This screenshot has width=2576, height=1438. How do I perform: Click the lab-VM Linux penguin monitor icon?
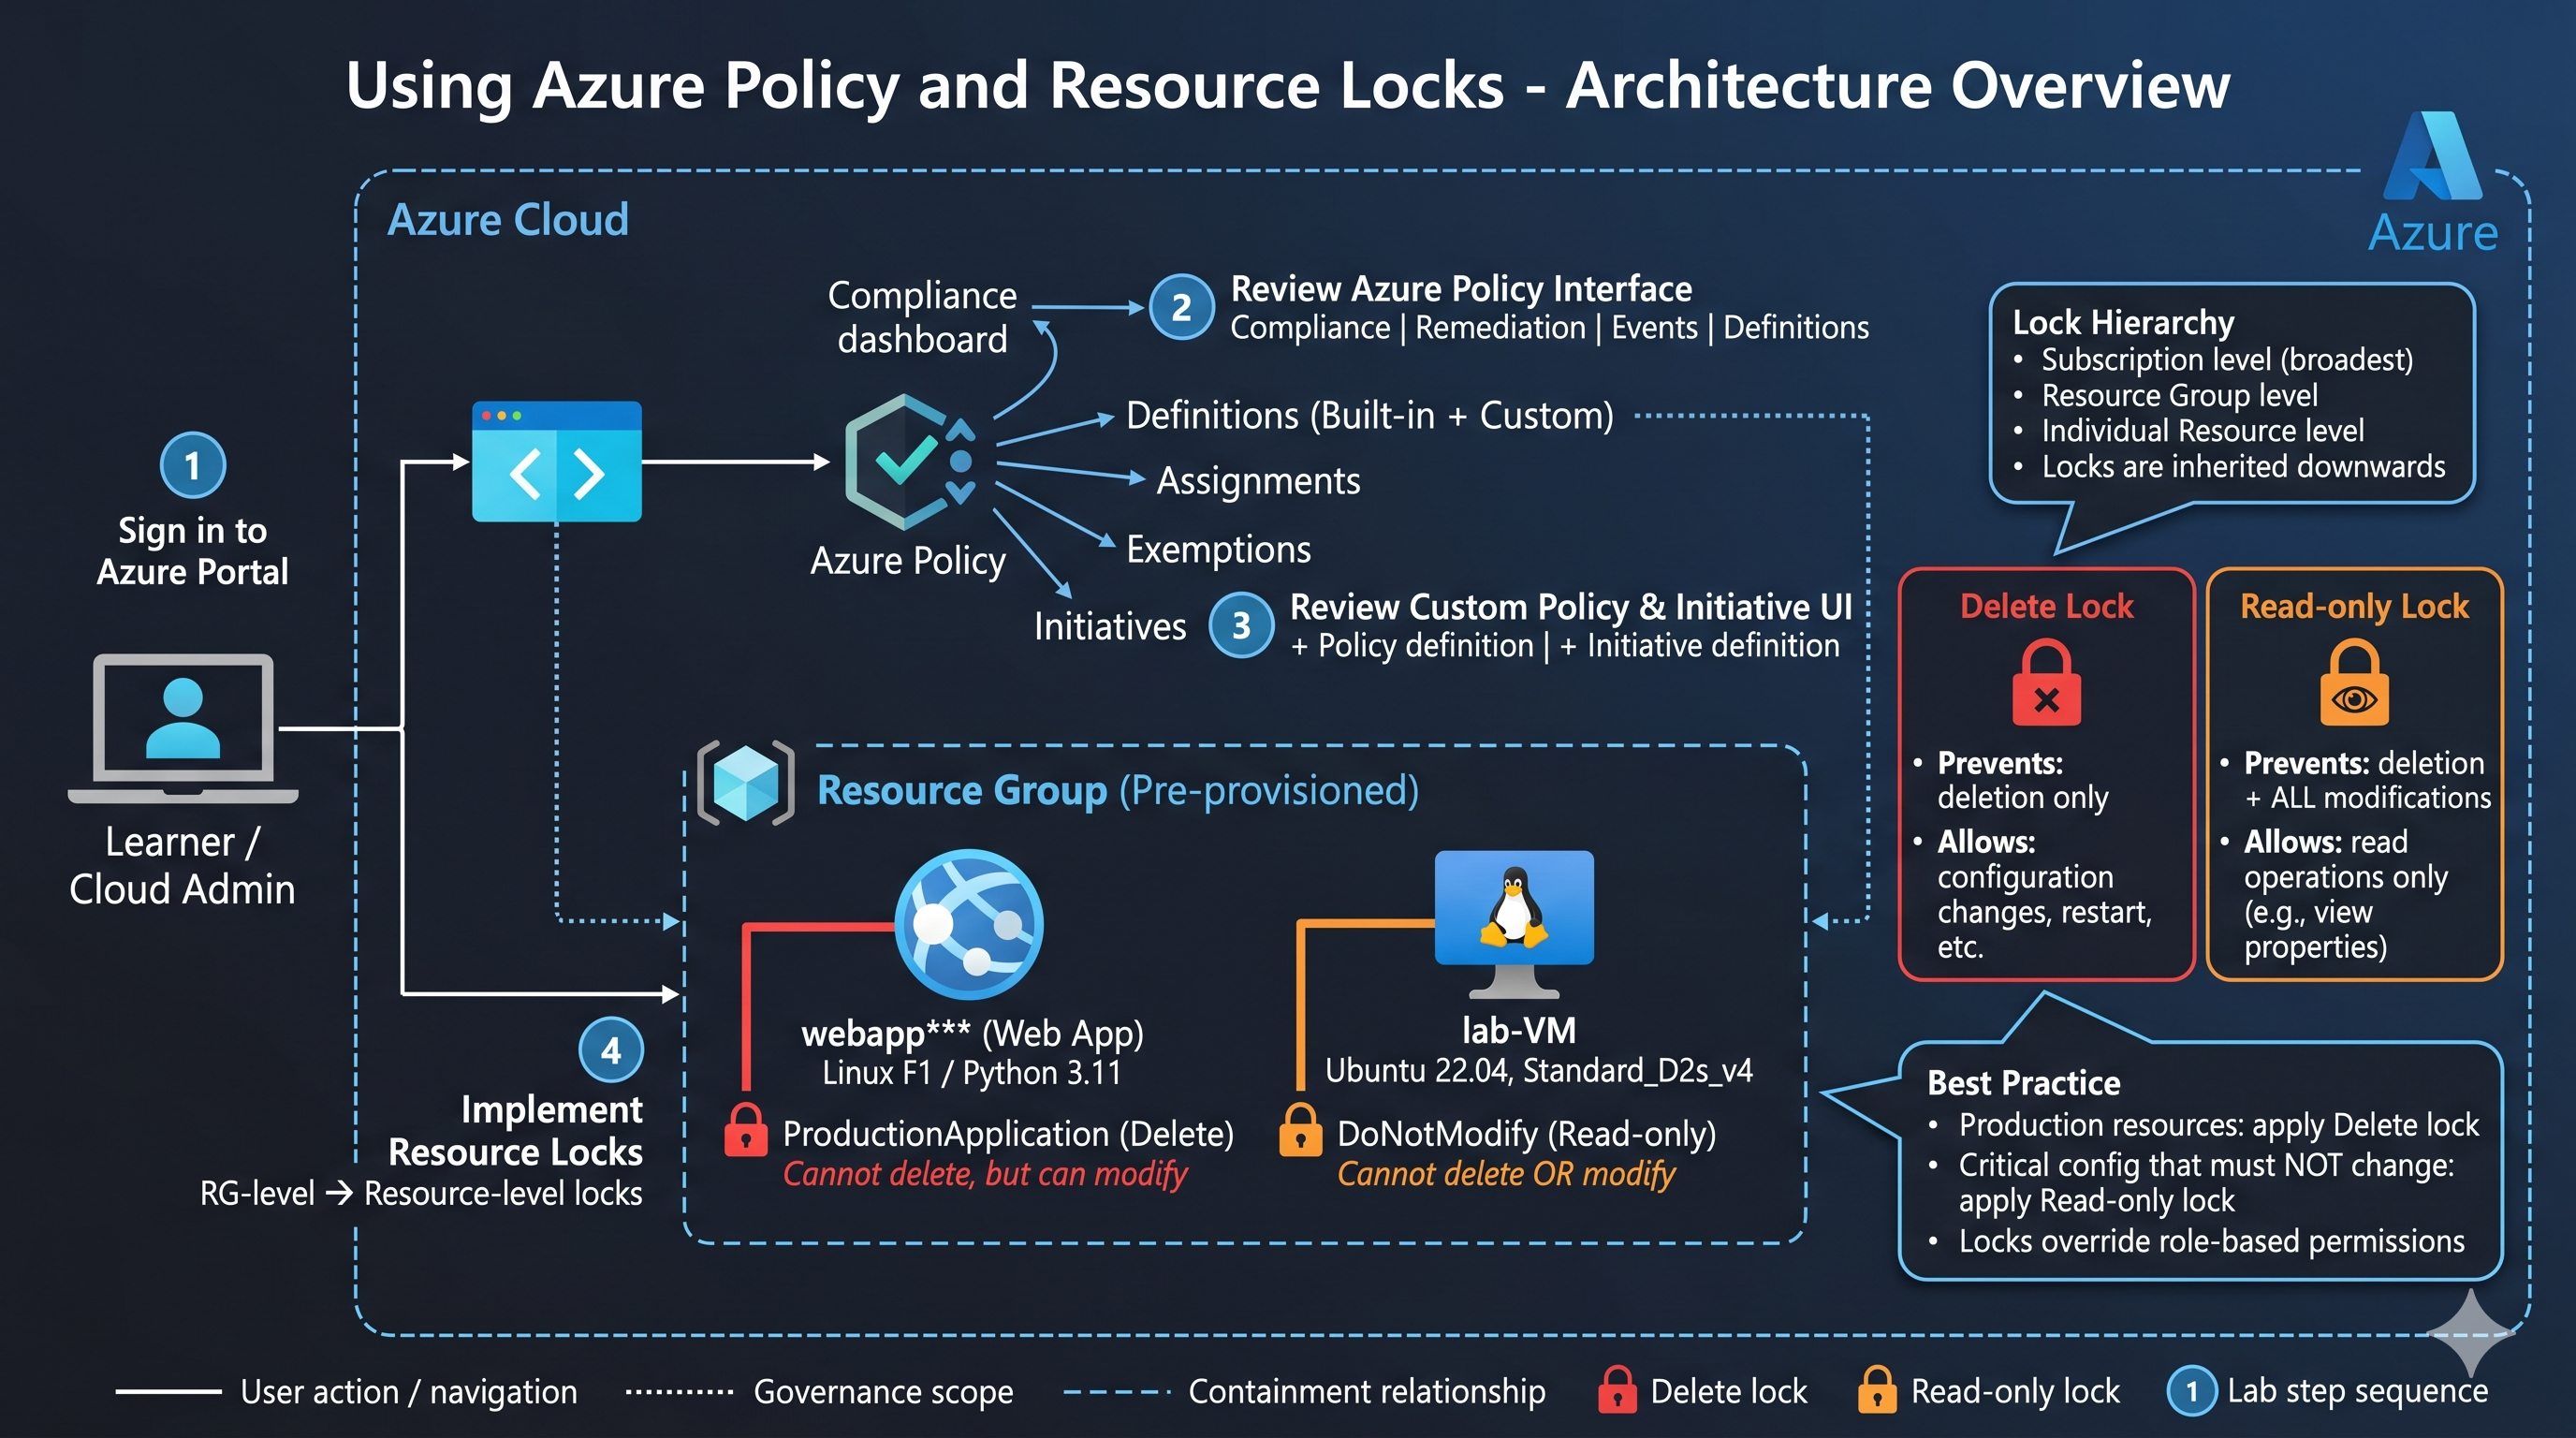[x=1514, y=923]
